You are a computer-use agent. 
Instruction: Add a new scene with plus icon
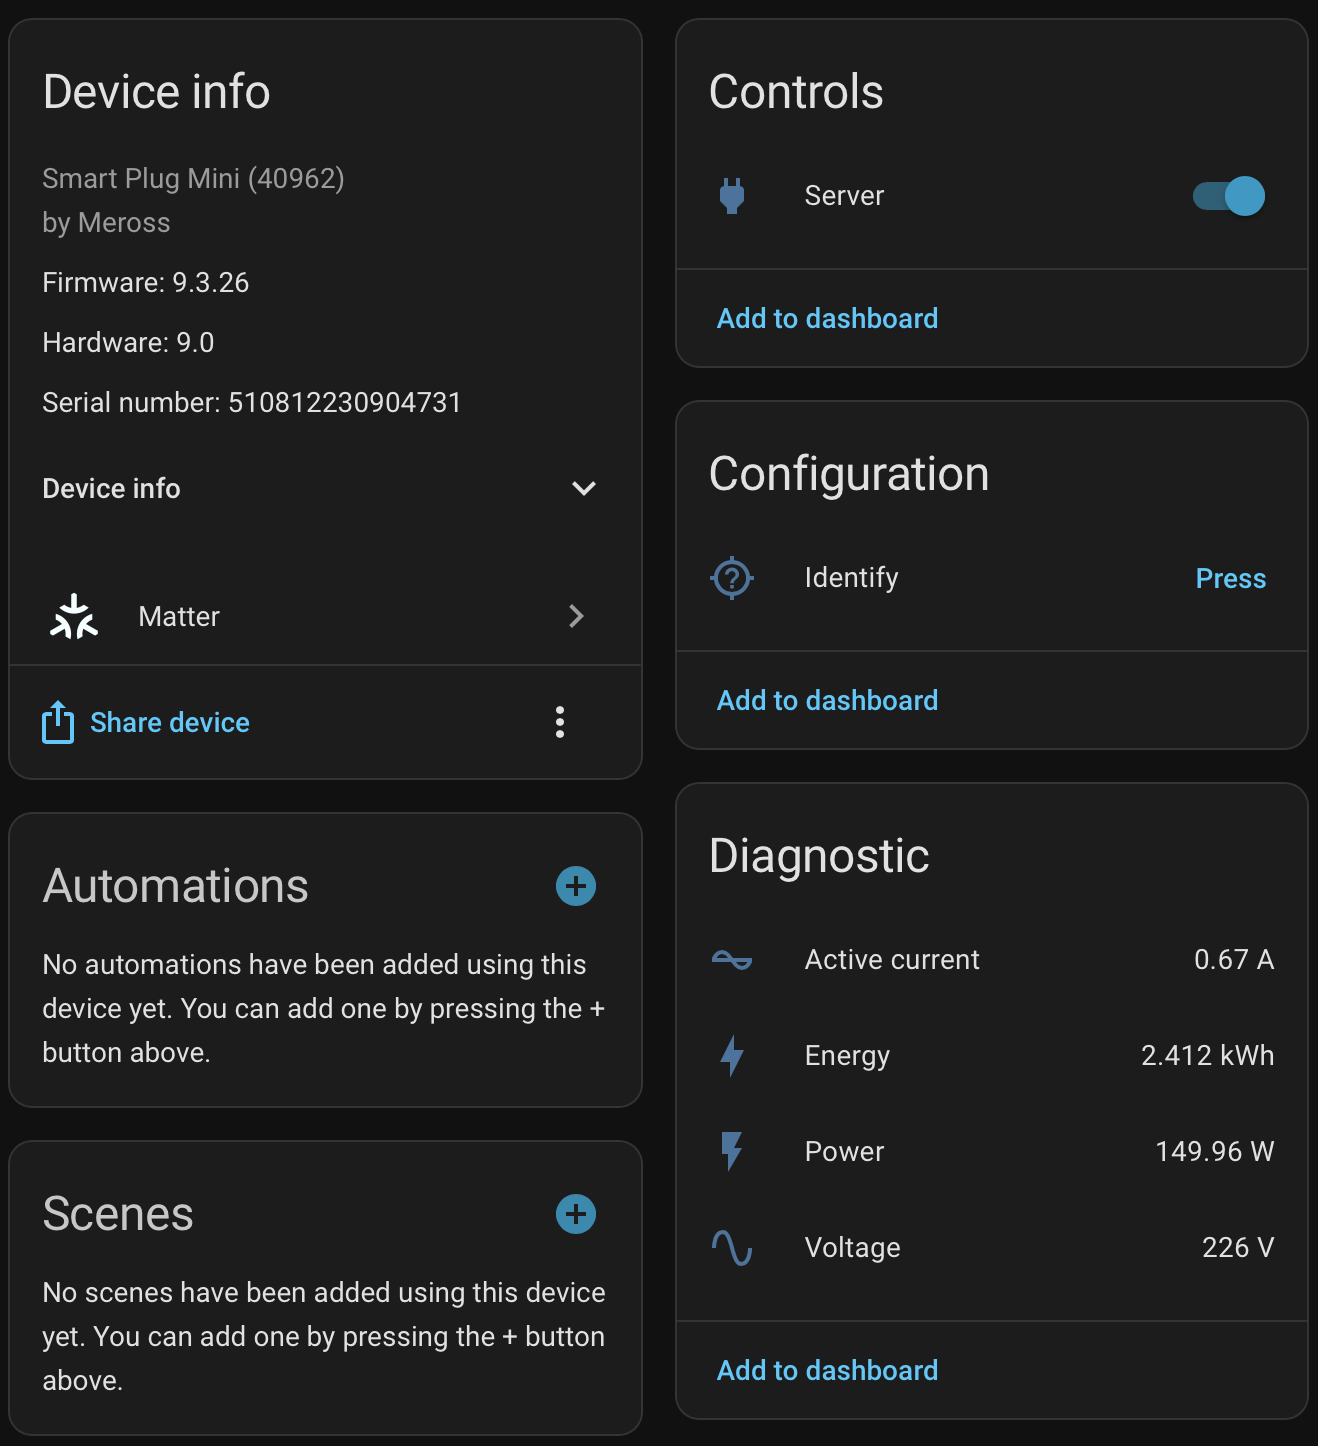576,1214
